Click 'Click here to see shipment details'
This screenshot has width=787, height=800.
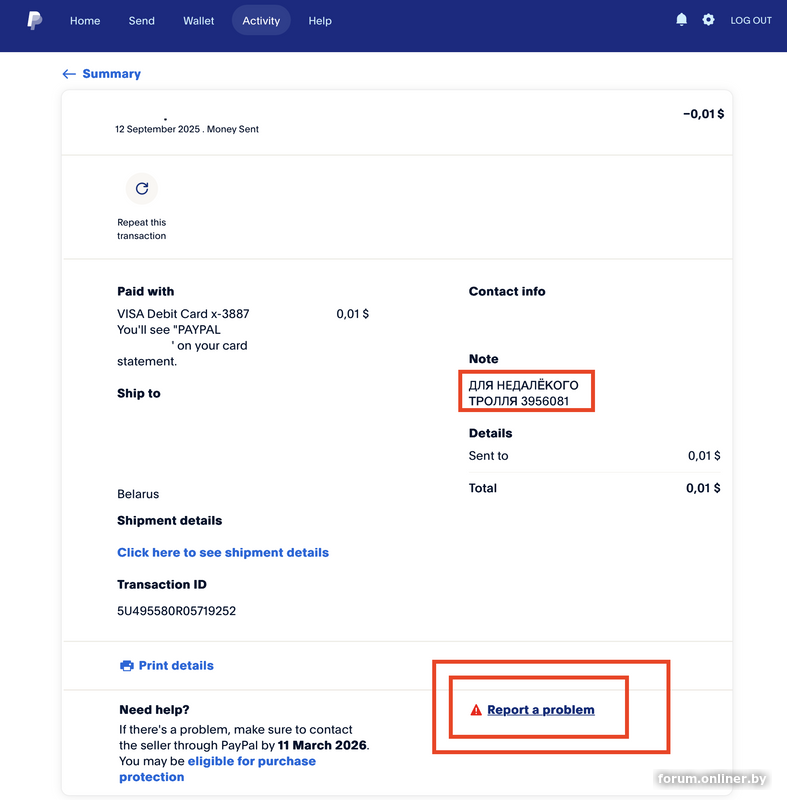tap(223, 552)
